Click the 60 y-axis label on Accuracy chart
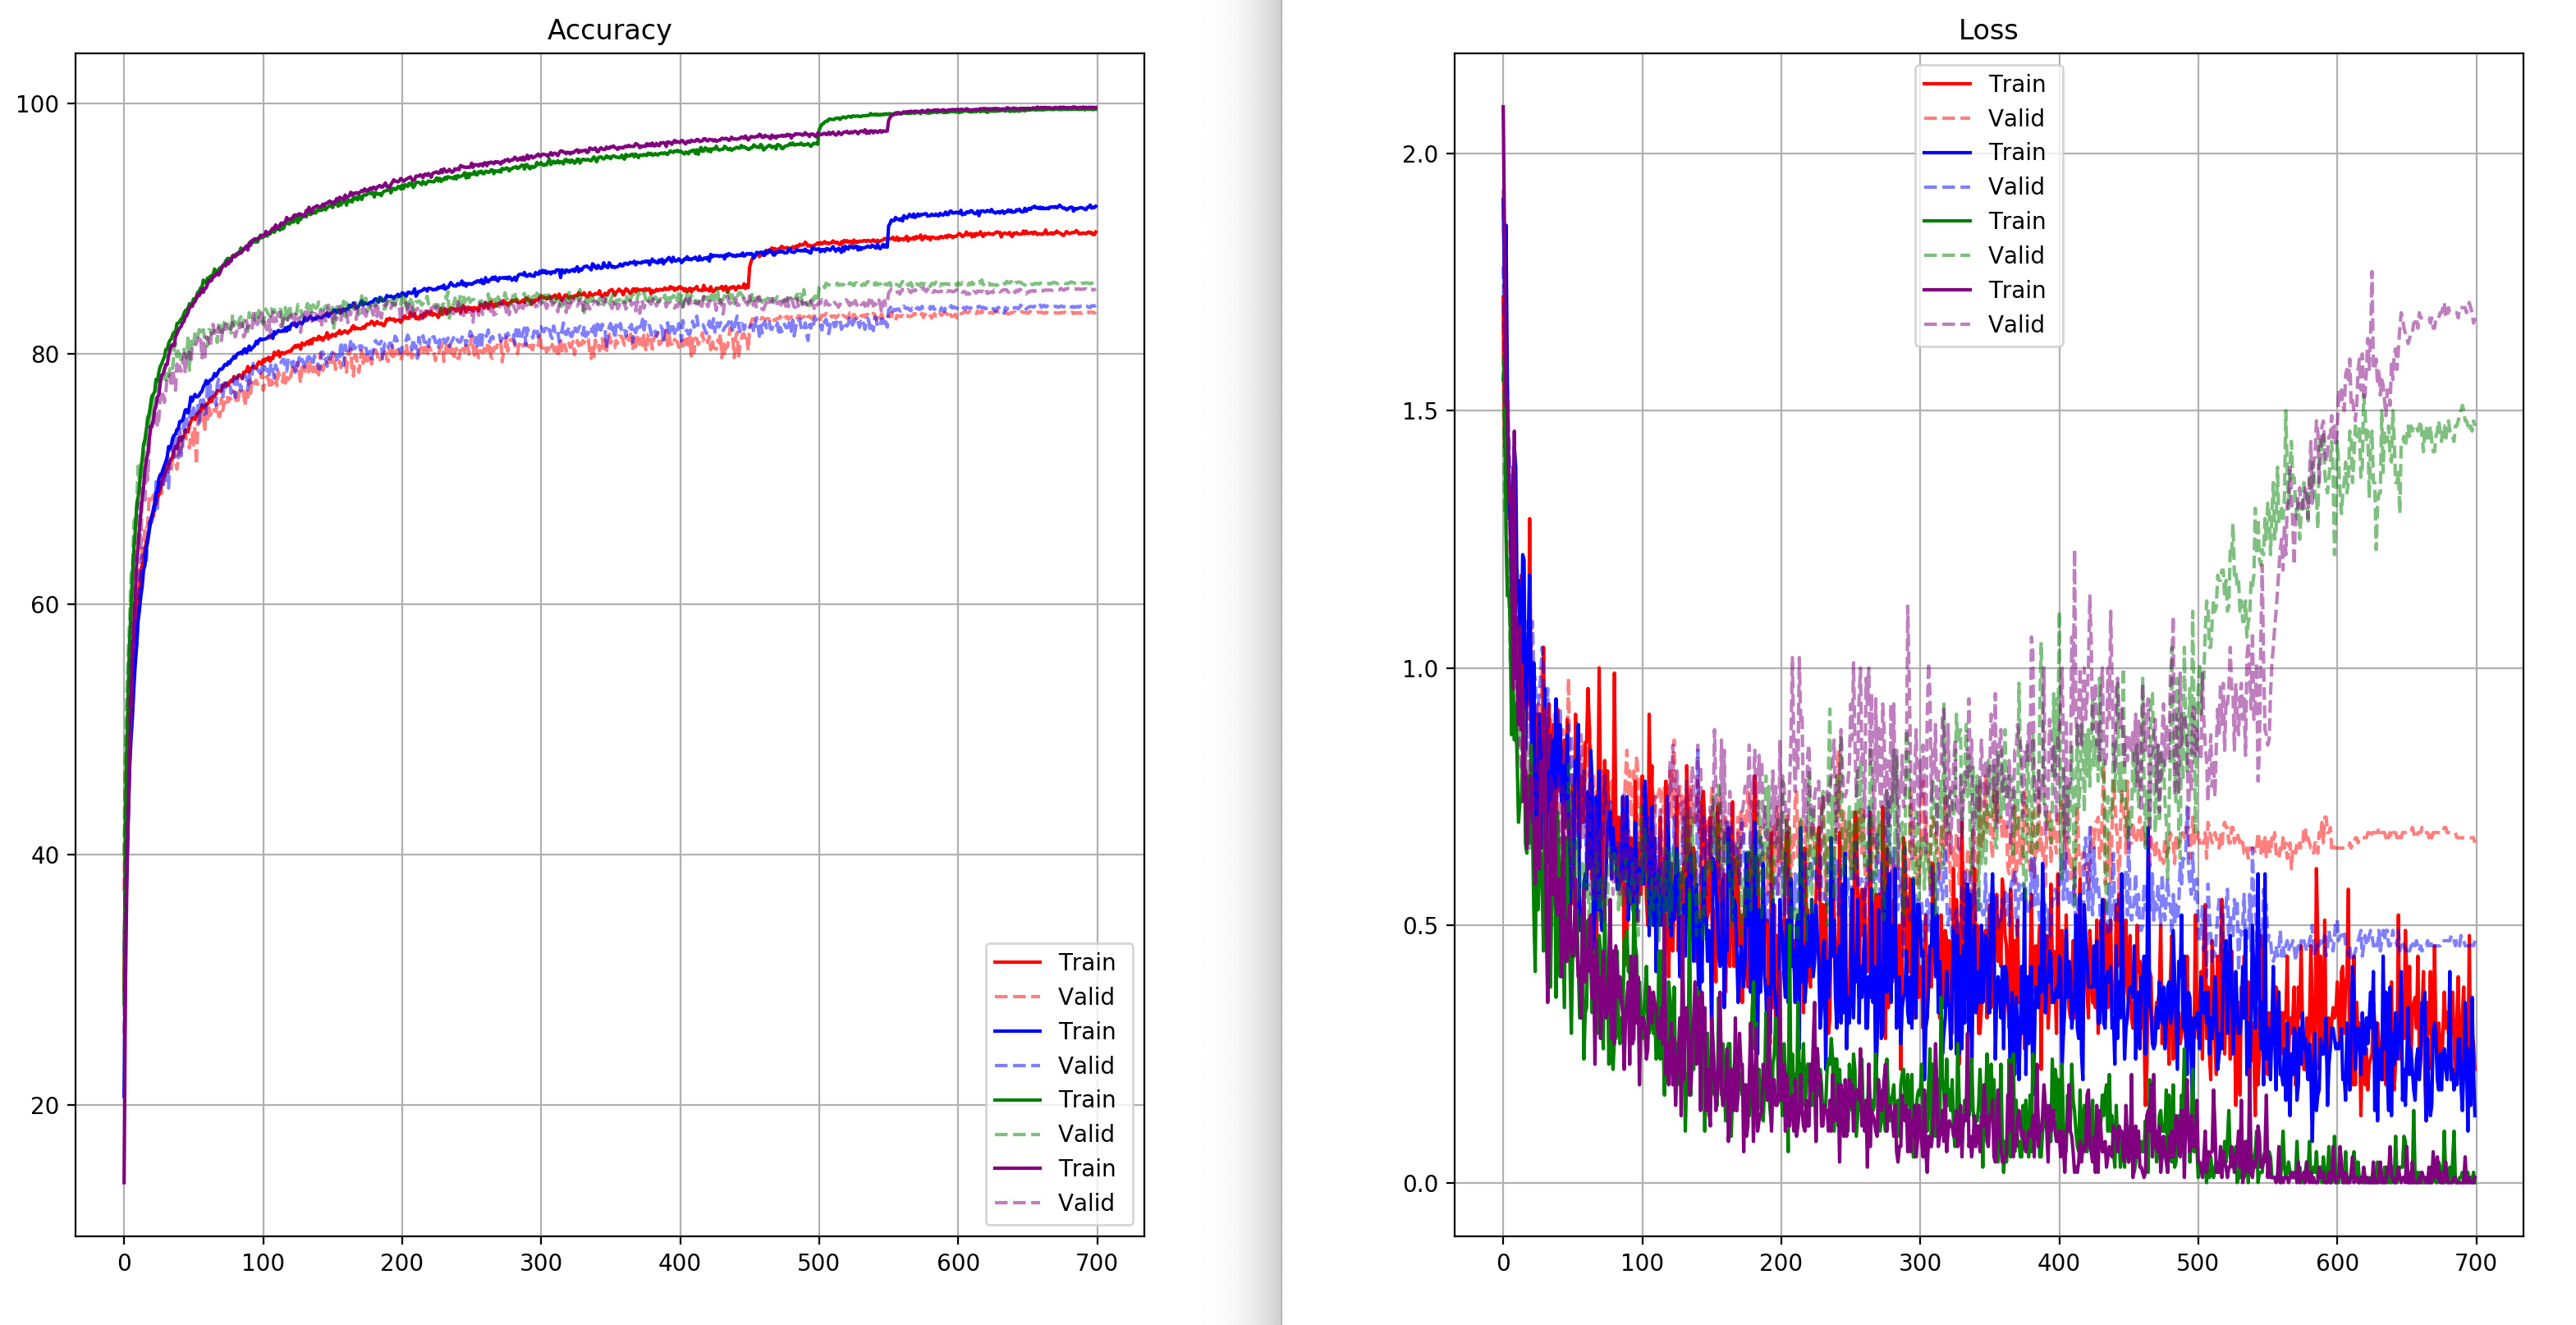2576x1325 pixels. tap(45, 605)
